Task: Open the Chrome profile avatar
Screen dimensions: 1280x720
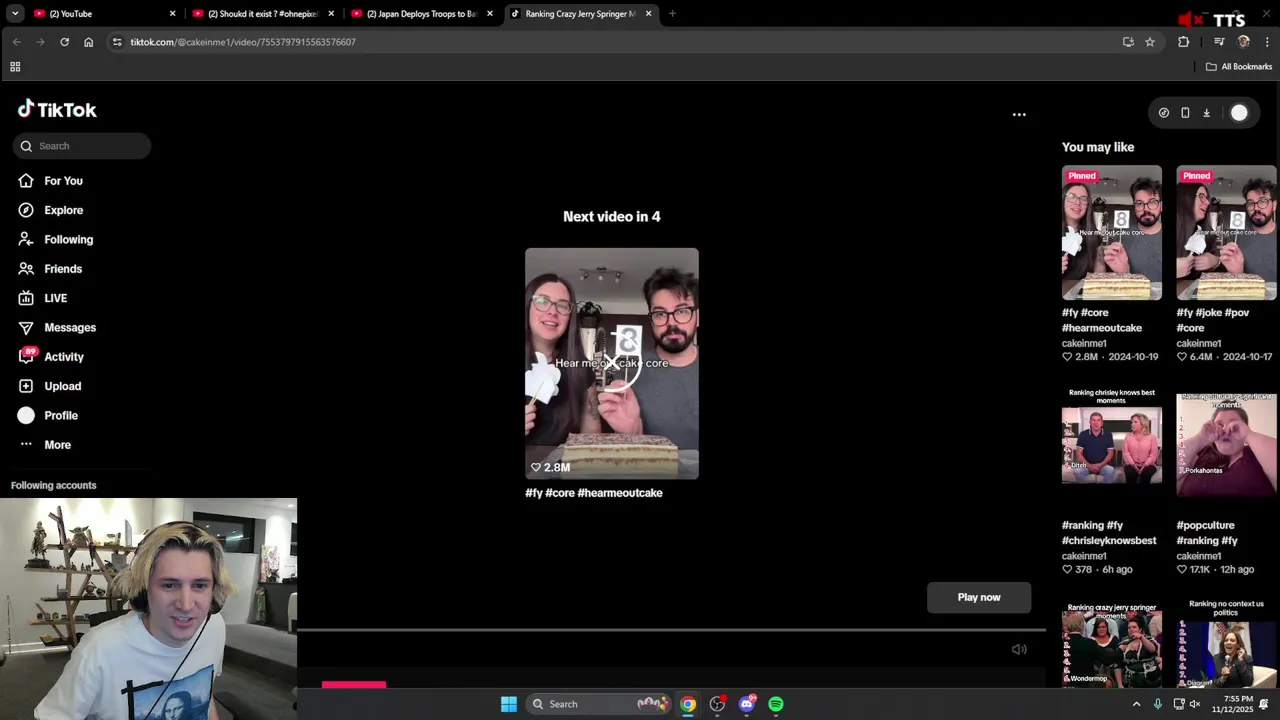Action: (1243, 42)
